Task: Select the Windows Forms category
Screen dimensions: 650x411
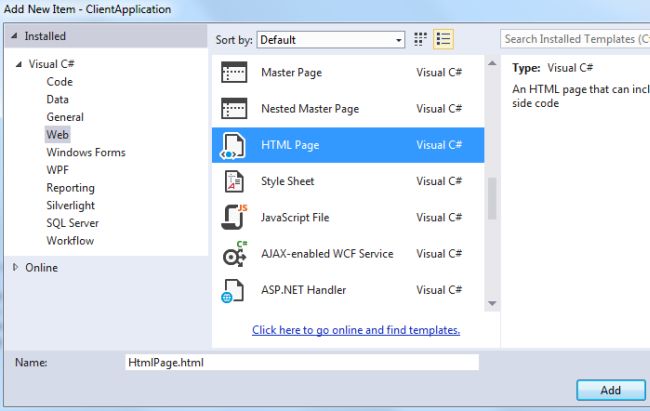Action: pos(86,153)
